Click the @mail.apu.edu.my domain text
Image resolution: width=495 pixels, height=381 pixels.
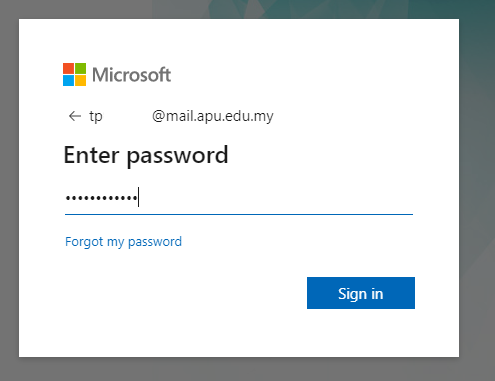click(213, 116)
